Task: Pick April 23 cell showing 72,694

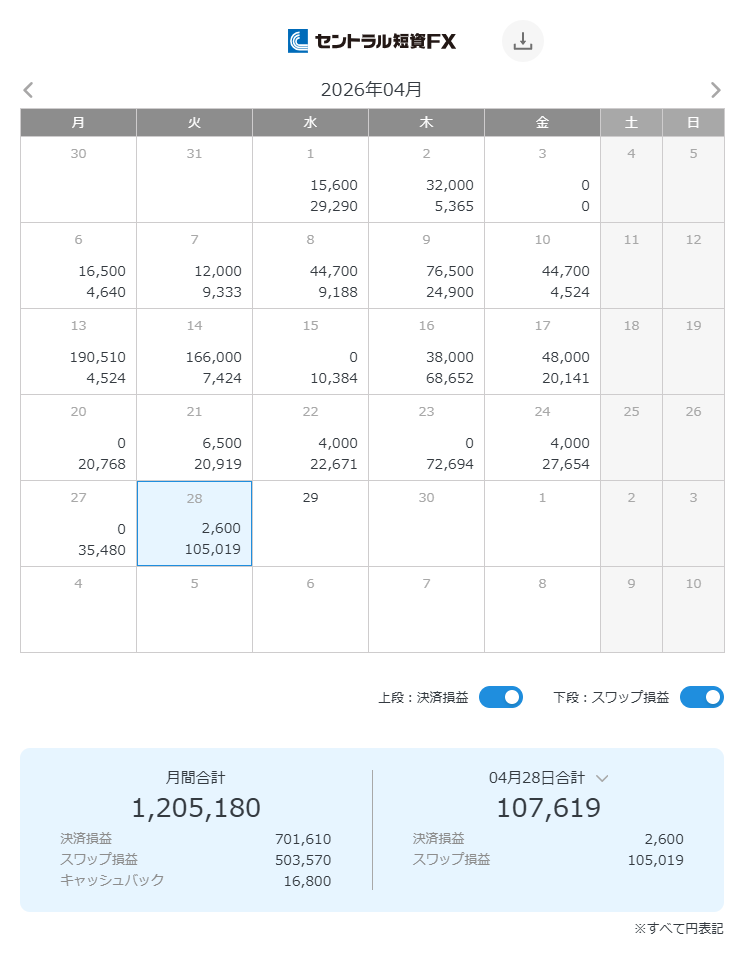Action: 426,437
